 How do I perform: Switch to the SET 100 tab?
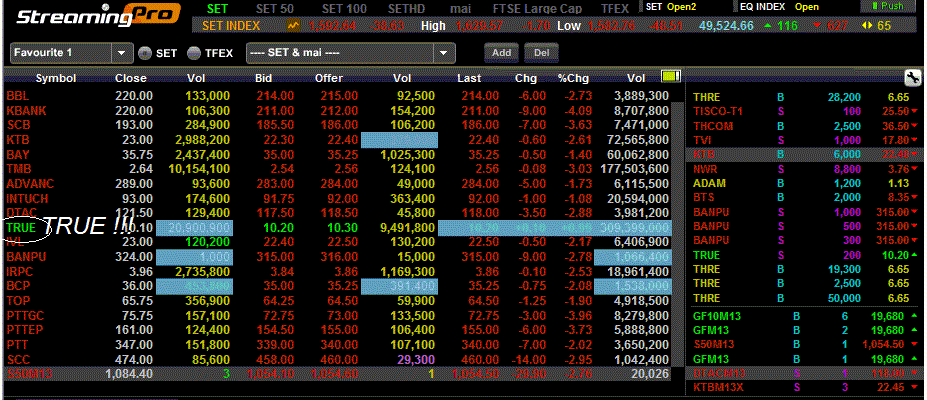(x=344, y=8)
